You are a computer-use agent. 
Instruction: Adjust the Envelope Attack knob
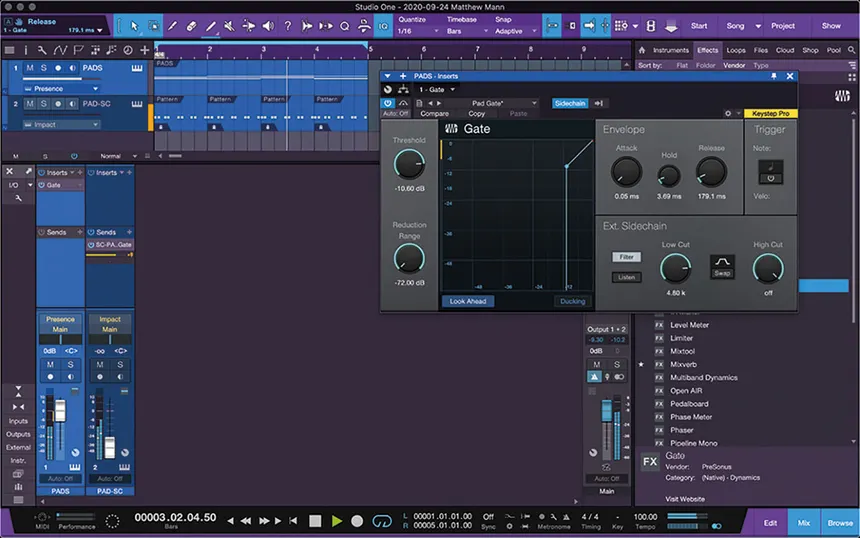pos(626,172)
